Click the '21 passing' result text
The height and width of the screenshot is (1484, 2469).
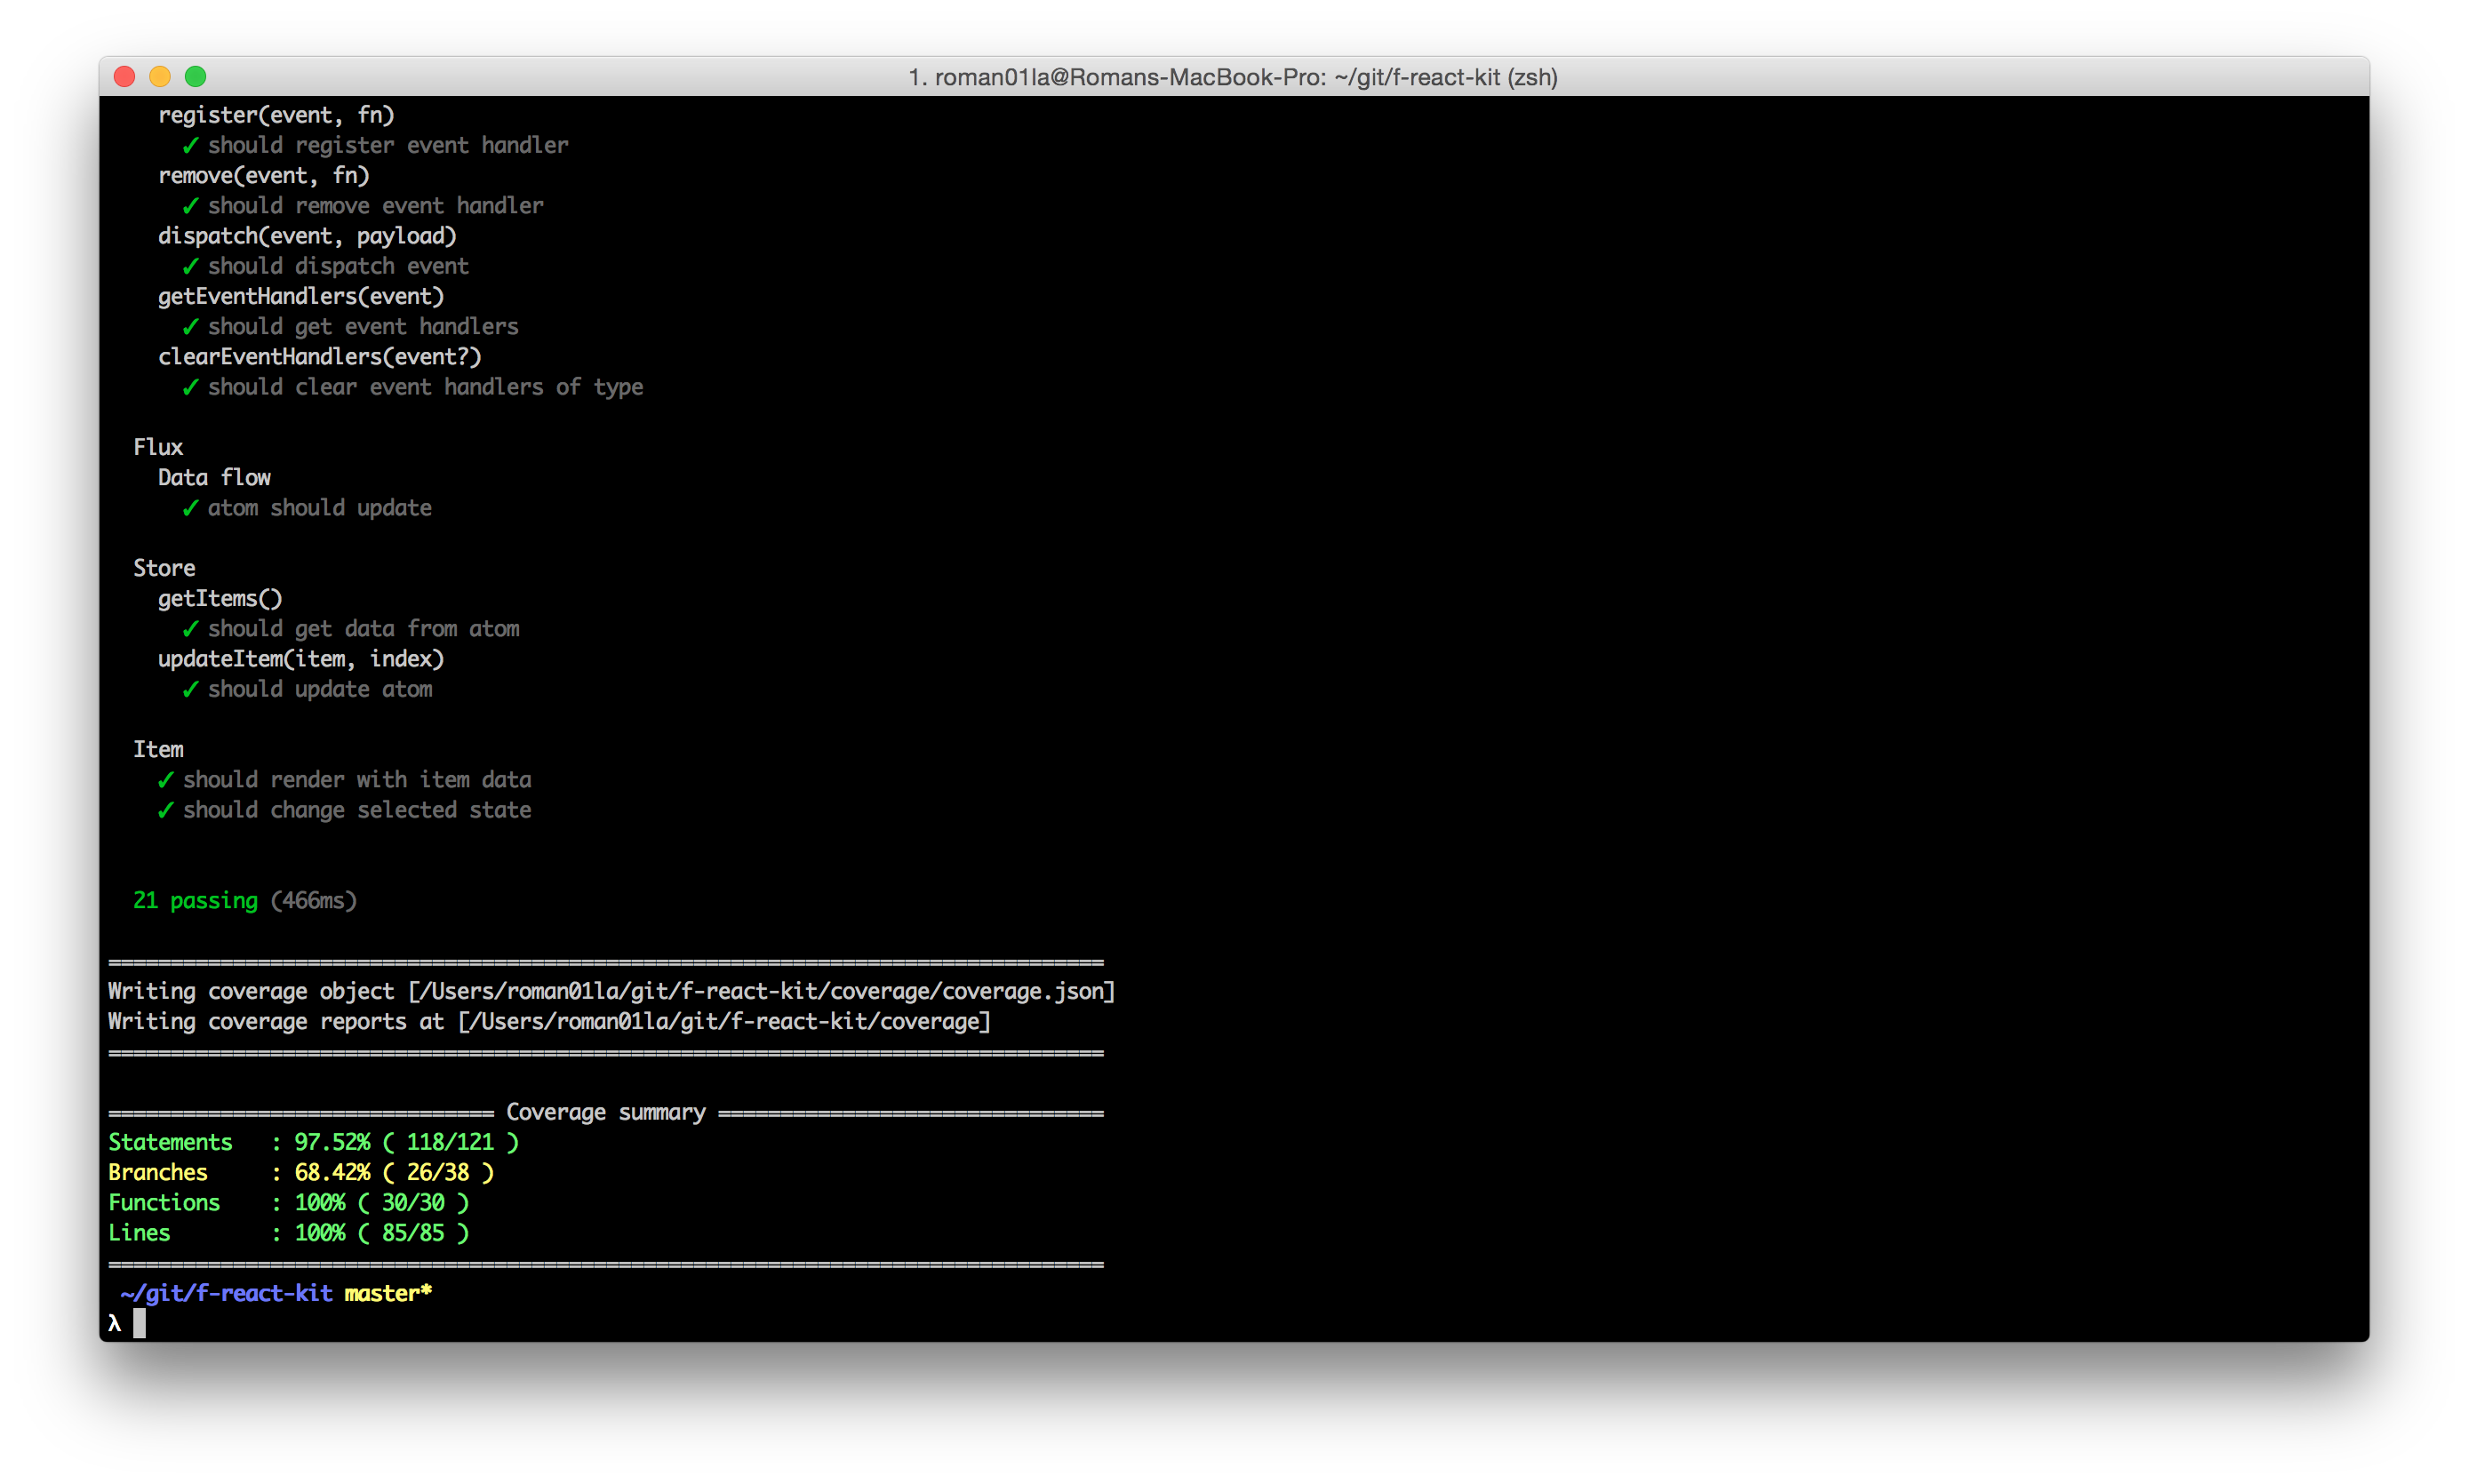pyautogui.click(x=196, y=901)
